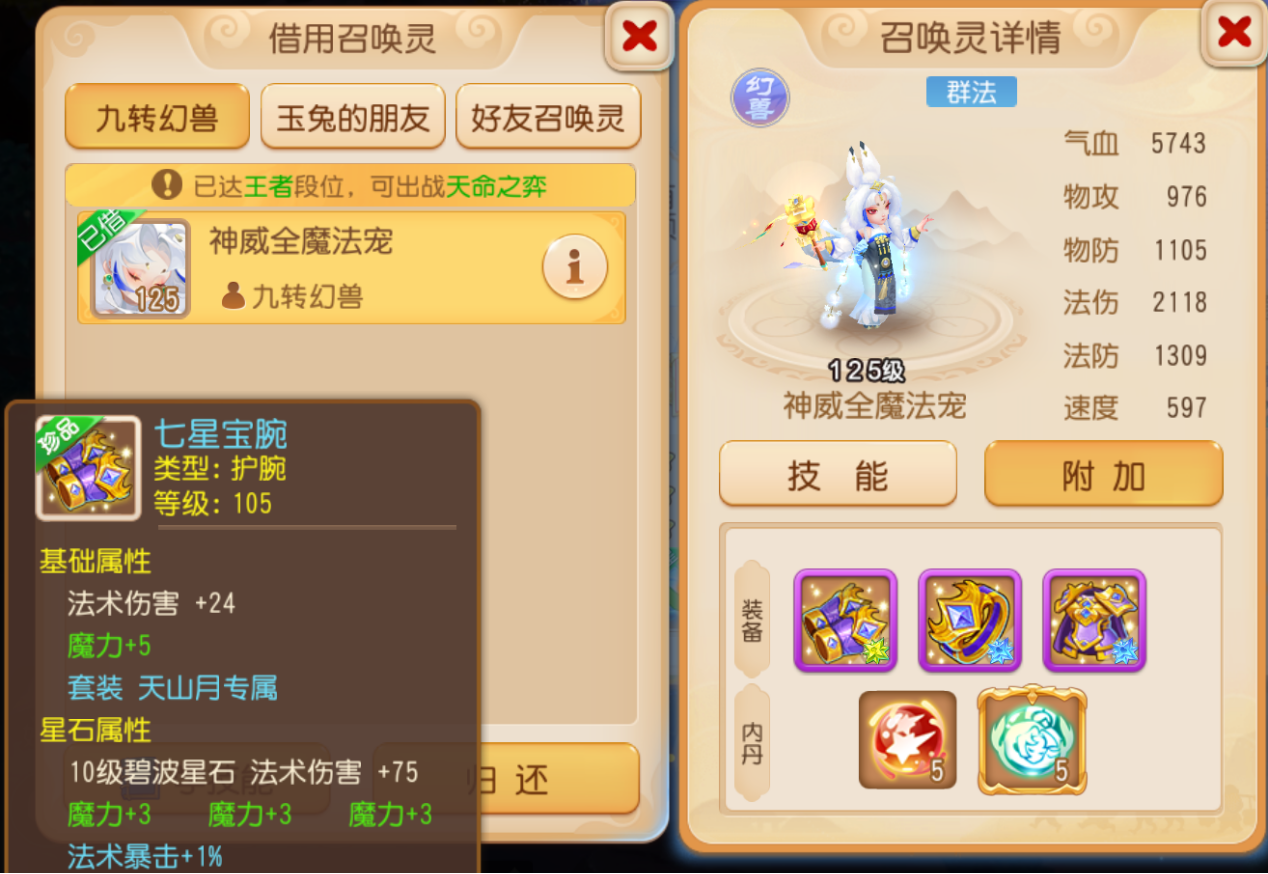Click the 归还 return button
1268x874 pixels.
[x=506, y=778]
